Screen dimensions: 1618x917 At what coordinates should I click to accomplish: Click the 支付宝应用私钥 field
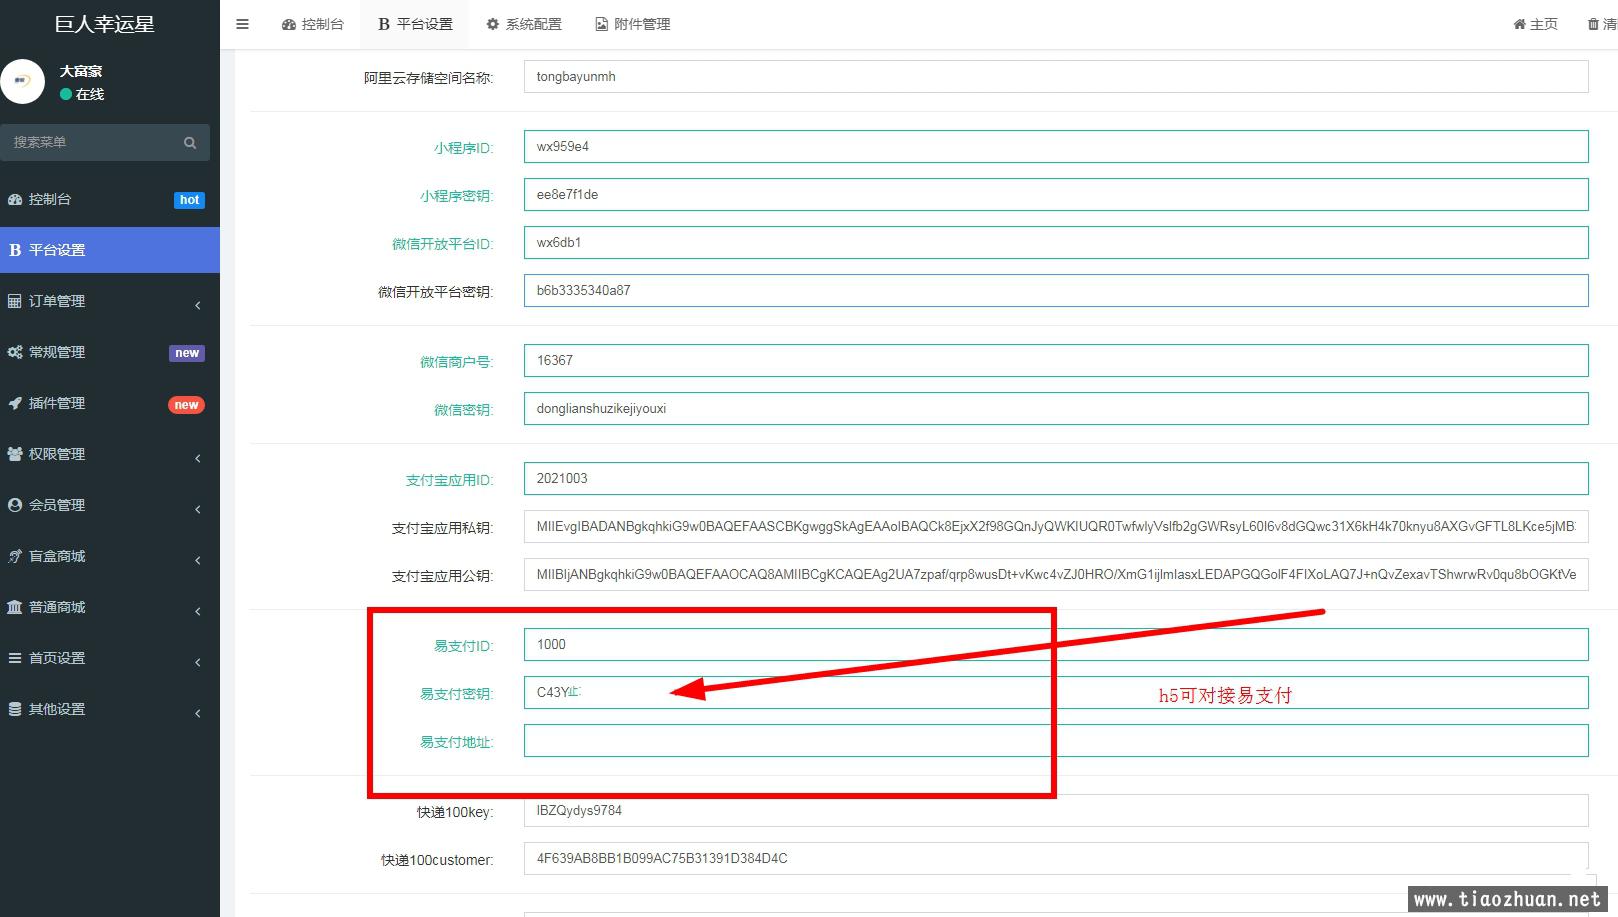click(x=1056, y=527)
